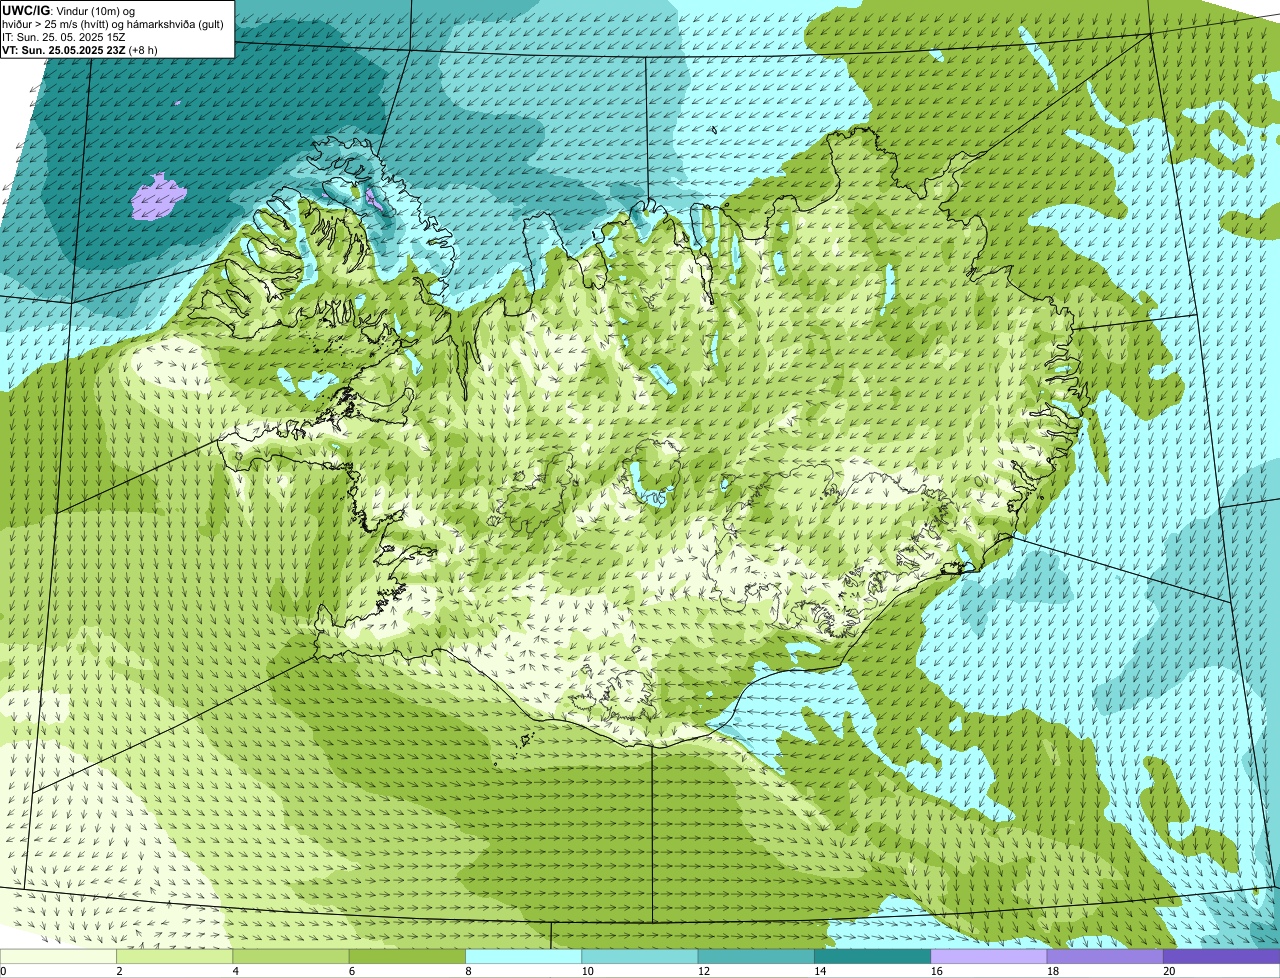Select the 2–4 m/s light green legend swatch

tap(176, 956)
